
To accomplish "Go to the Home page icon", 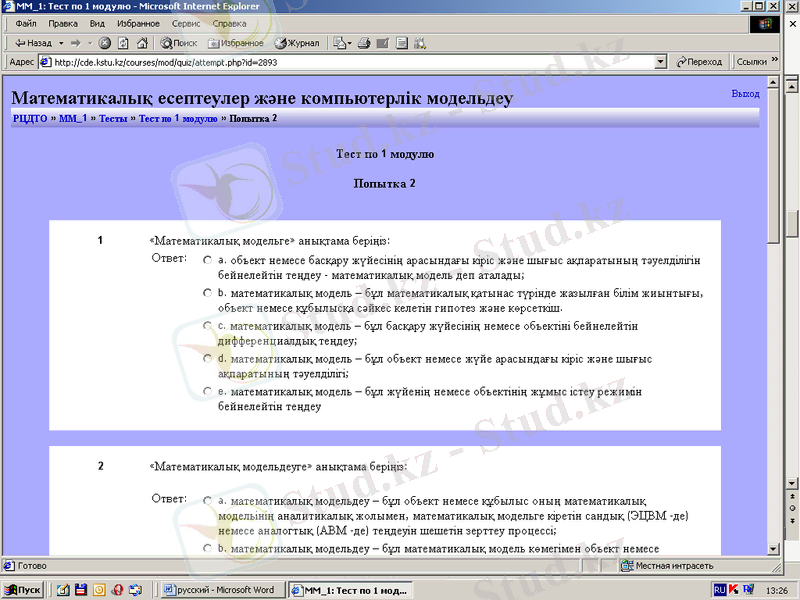I will [142, 43].
